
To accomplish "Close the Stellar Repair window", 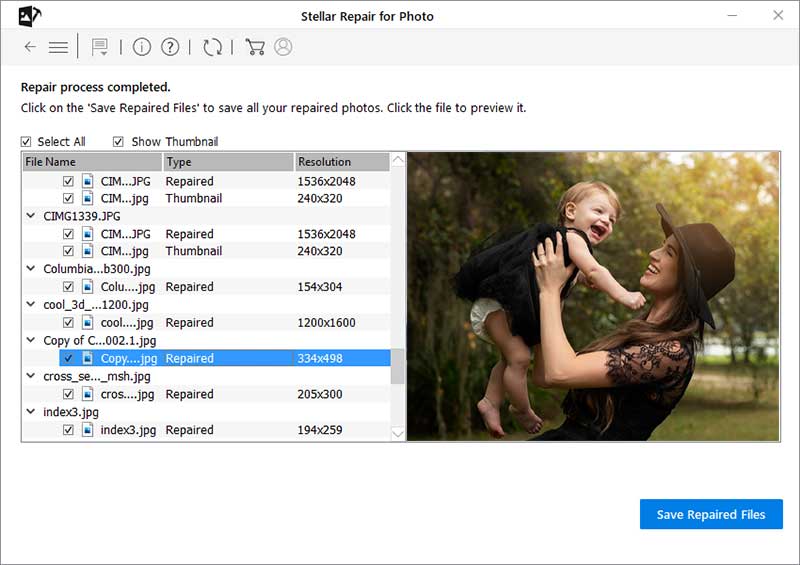I will (x=778, y=15).
